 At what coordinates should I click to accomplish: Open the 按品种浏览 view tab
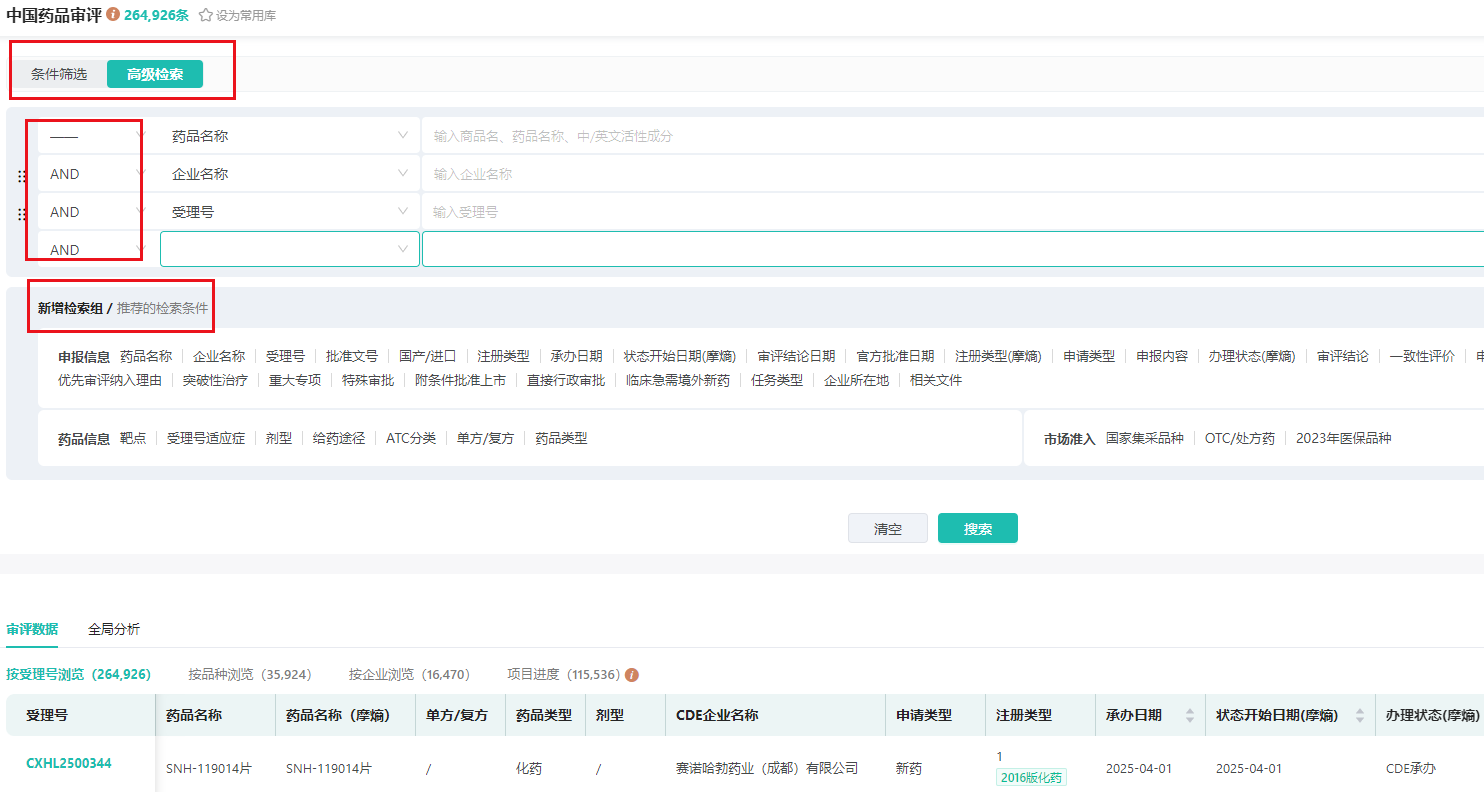coord(249,675)
